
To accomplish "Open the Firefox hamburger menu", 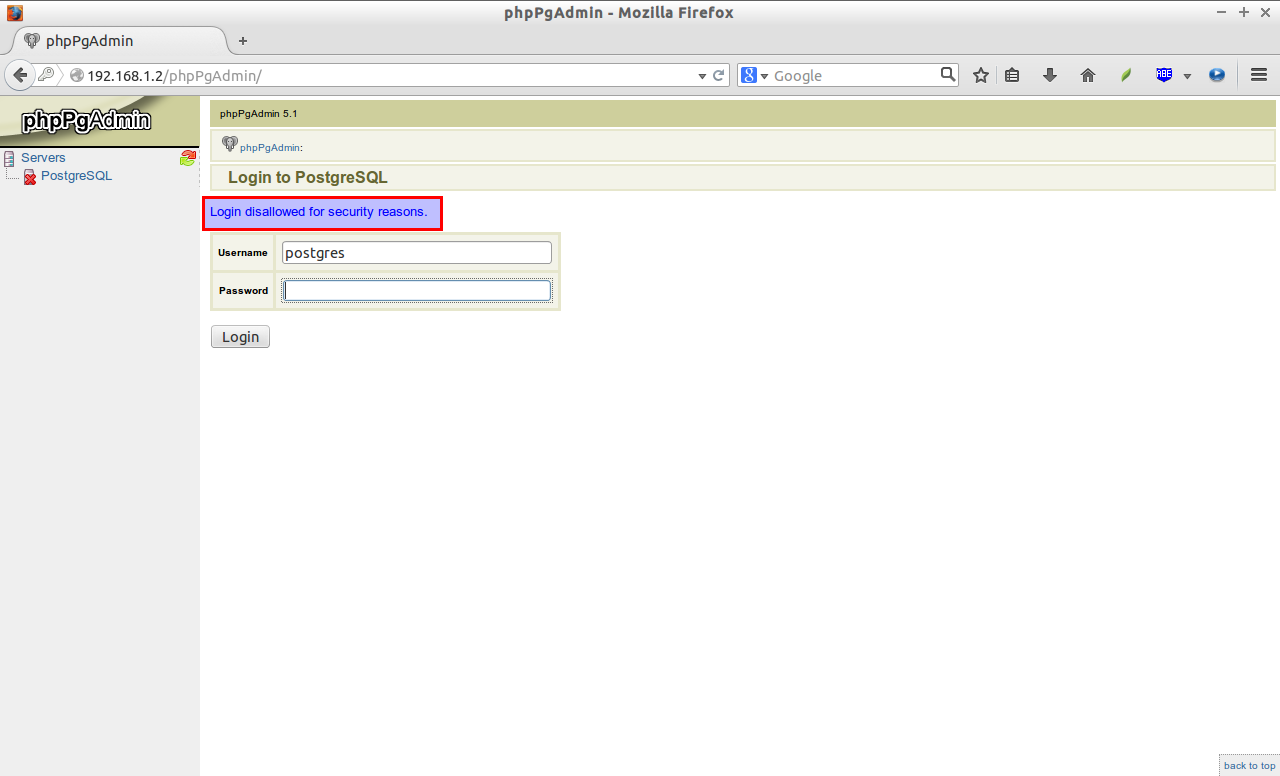I will coord(1259,75).
